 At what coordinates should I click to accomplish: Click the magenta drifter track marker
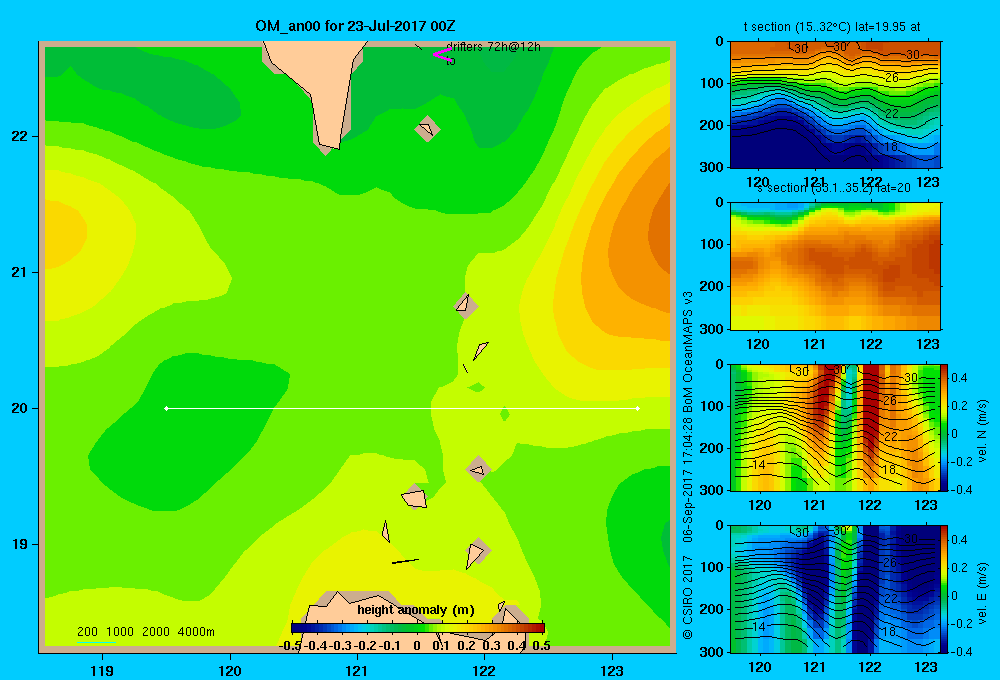pyautogui.click(x=442, y=54)
